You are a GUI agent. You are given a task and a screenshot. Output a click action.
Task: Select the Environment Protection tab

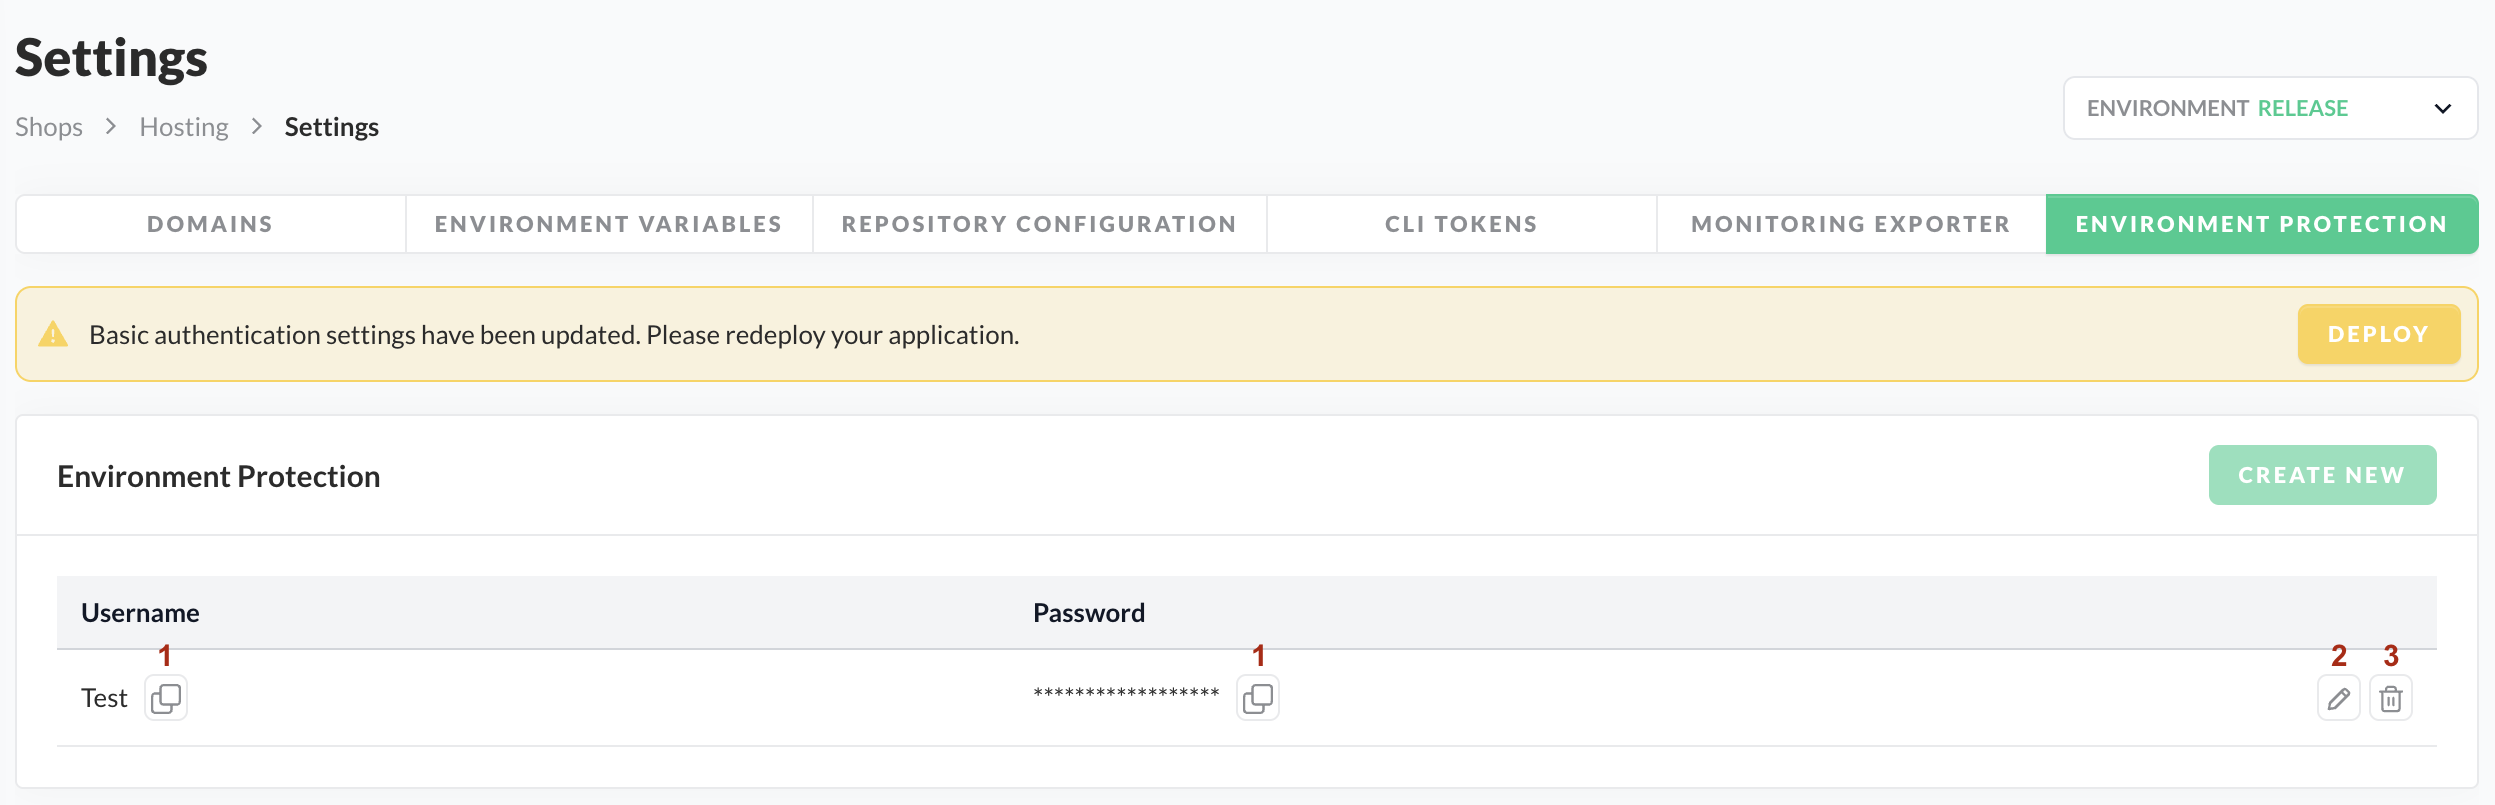click(x=2261, y=224)
